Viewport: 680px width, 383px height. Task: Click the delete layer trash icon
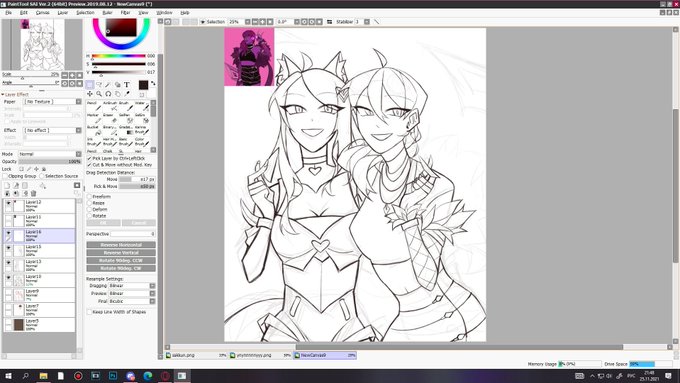point(33,193)
